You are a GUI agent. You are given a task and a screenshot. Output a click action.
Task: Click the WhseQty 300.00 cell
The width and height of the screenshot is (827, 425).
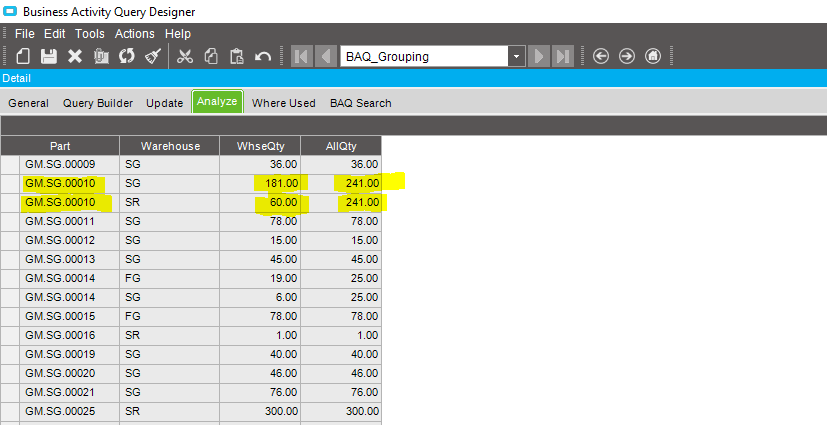point(261,411)
